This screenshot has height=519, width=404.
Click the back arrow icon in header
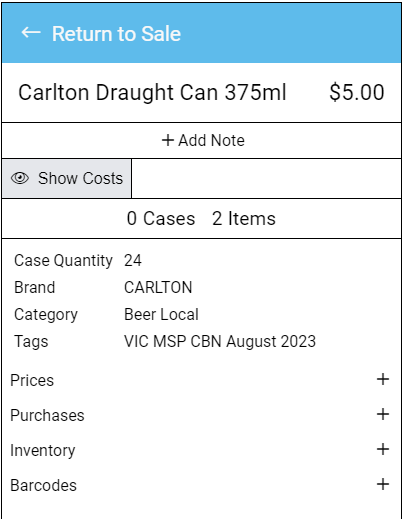(x=31, y=33)
